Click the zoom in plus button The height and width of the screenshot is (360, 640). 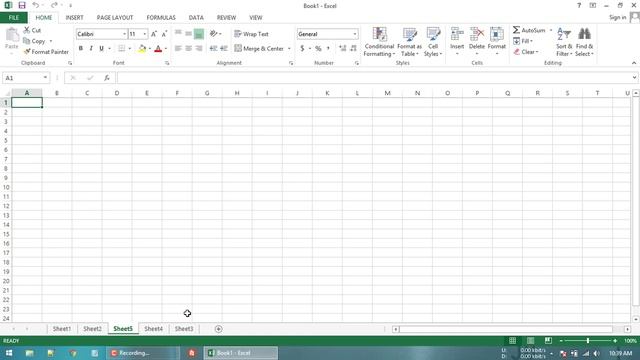point(615,340)
